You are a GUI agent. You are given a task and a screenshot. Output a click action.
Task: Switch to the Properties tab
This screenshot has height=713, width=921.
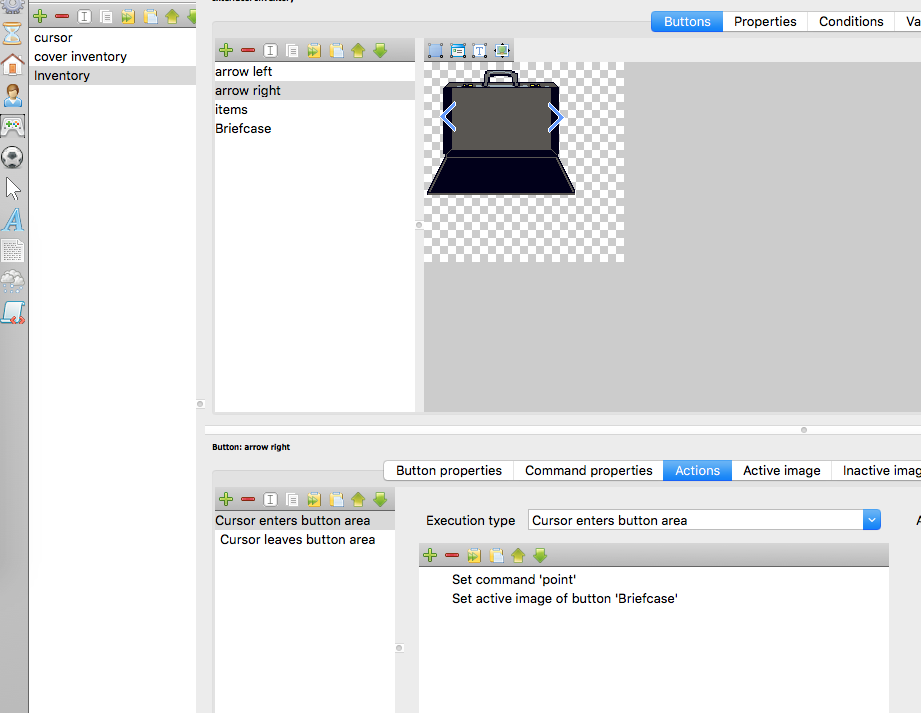pyautogui.click(x=765, y=22)
